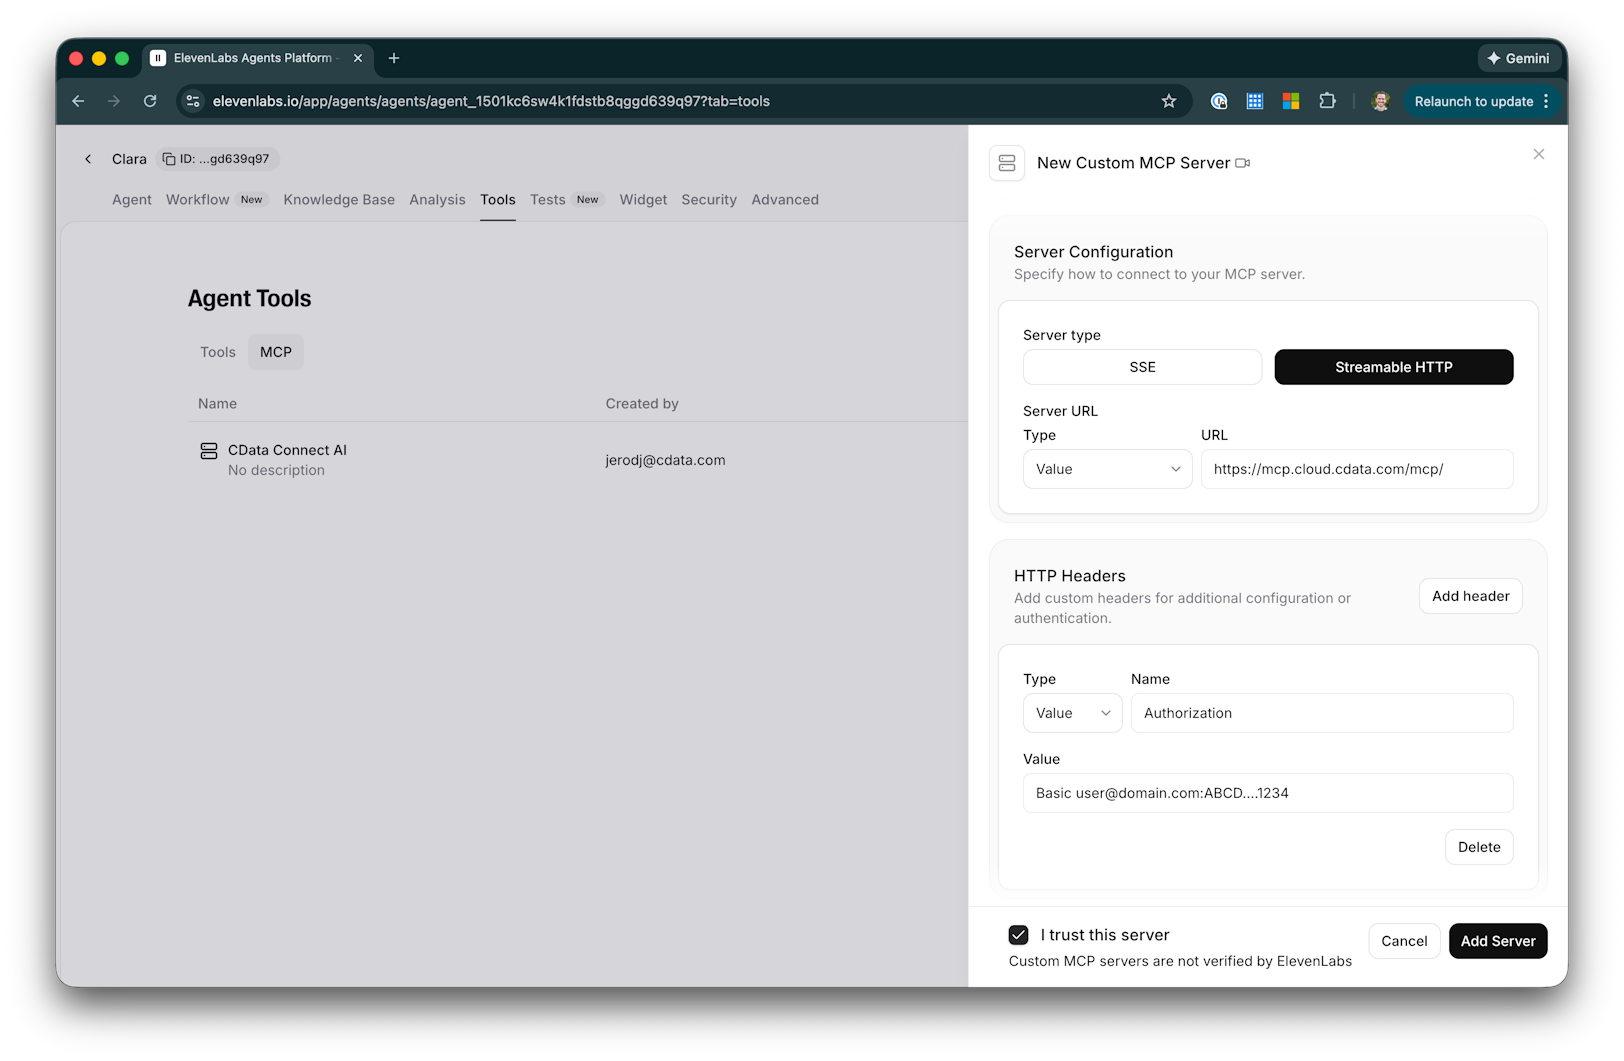Image resolution: width=1624 pixels, height=1061 pixels.
Task: Bookmark this page with the star icon
Action: tap(1168, 101)
